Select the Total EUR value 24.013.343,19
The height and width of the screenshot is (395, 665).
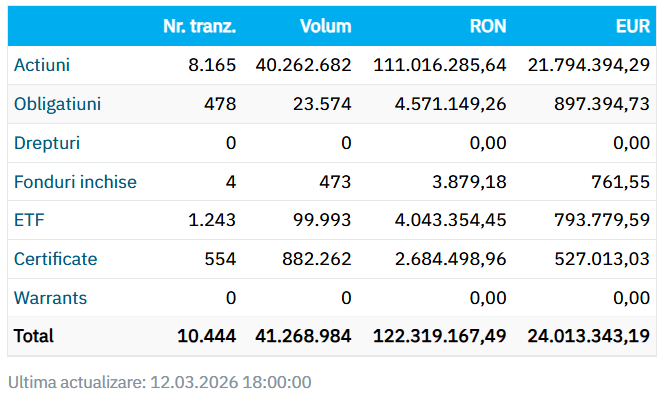pos(589,336)
